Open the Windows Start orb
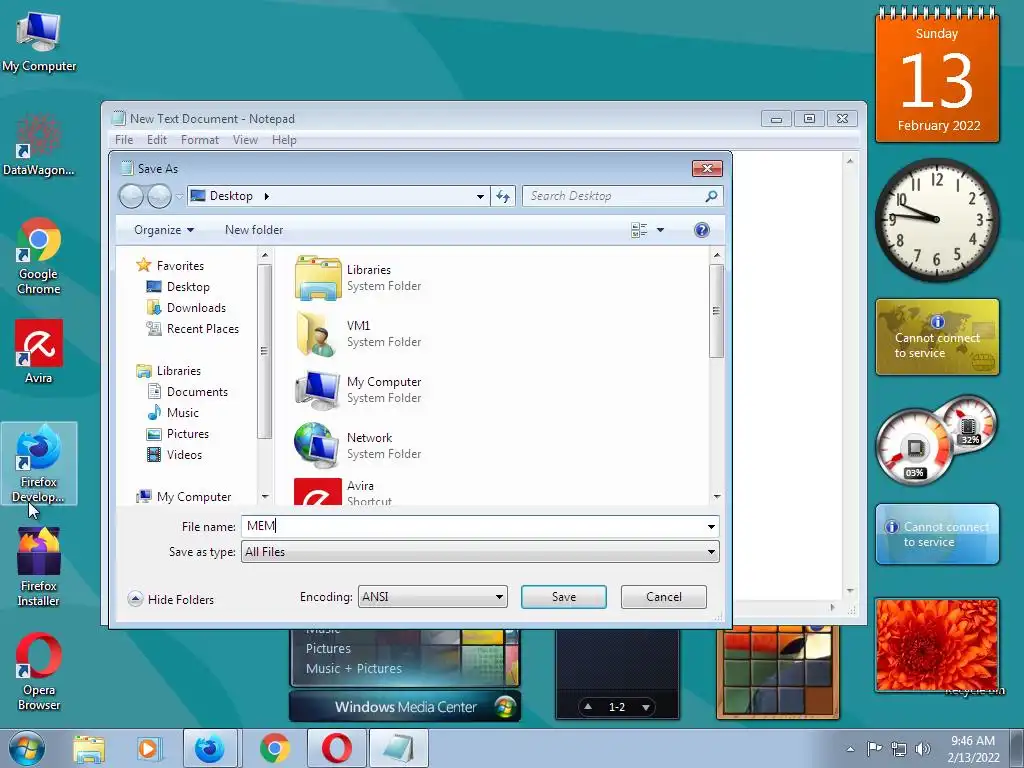 tap(26, 748)
